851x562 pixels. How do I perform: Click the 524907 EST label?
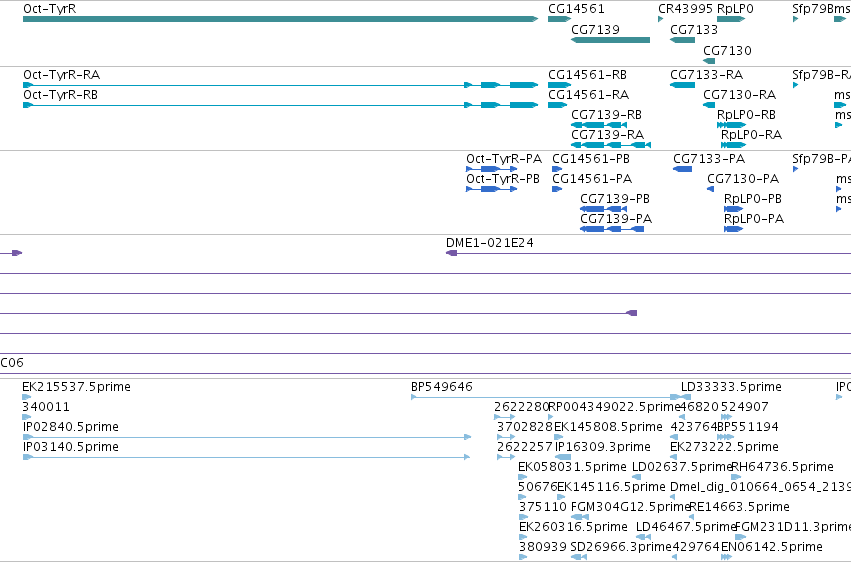(x=745, y=407)
